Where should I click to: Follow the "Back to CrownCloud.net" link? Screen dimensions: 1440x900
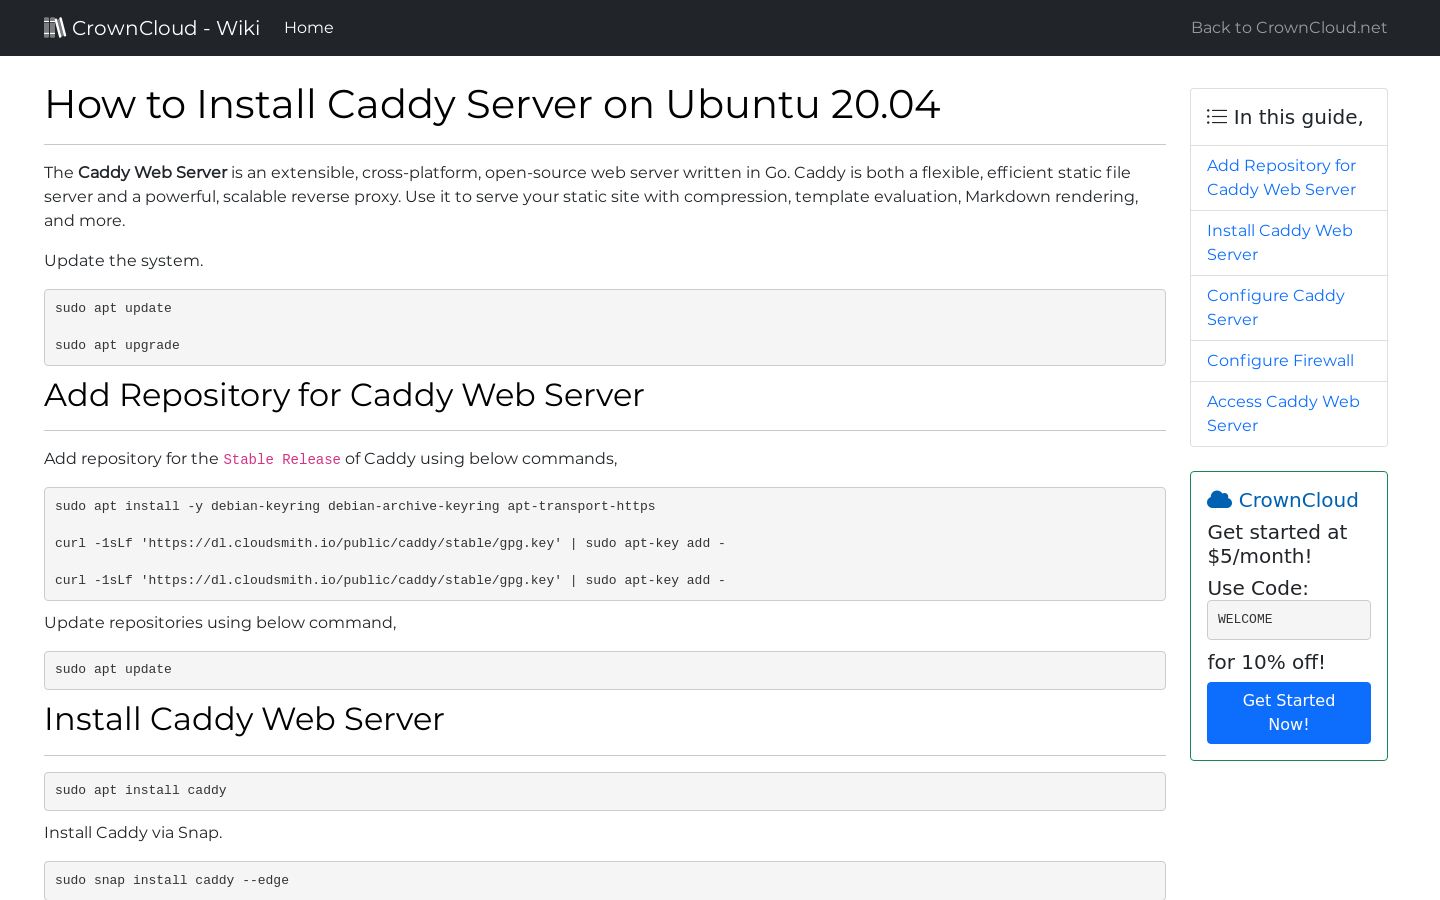pyautogui.click(x=1288, y=28)
